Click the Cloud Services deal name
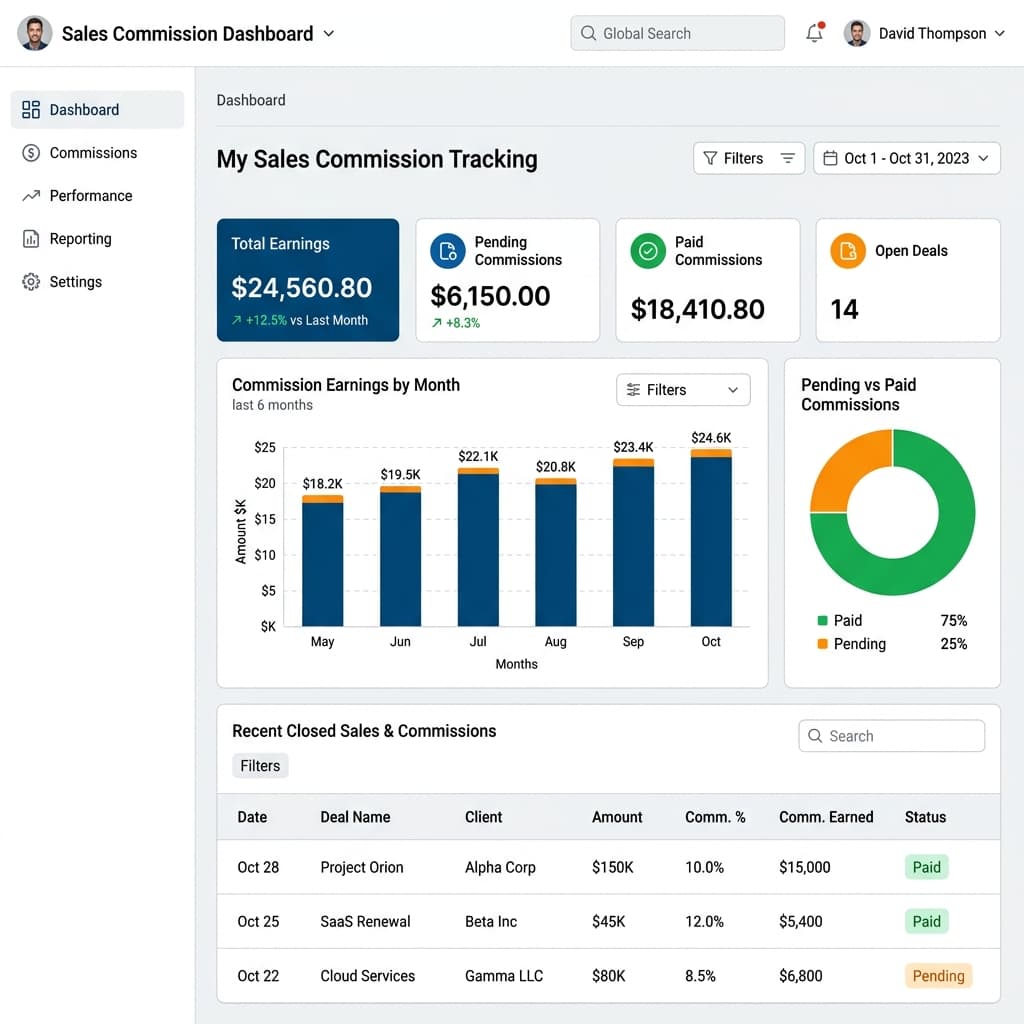Image resolution: width=1024 pixels, height=1024 pixels. (368, 976)
